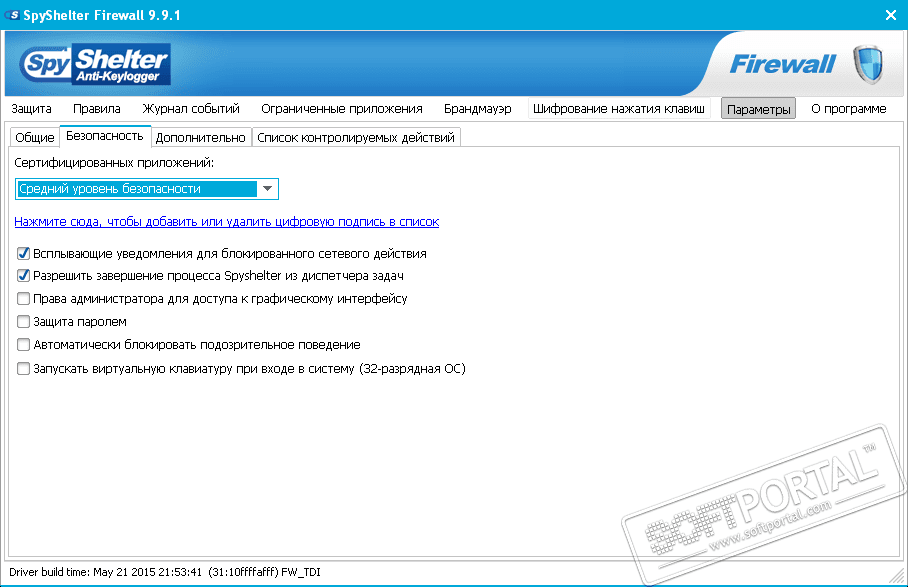Close the SpyShelter Firewall window
The height and width of the screenshot is (587, 908).
click(891, 15)
